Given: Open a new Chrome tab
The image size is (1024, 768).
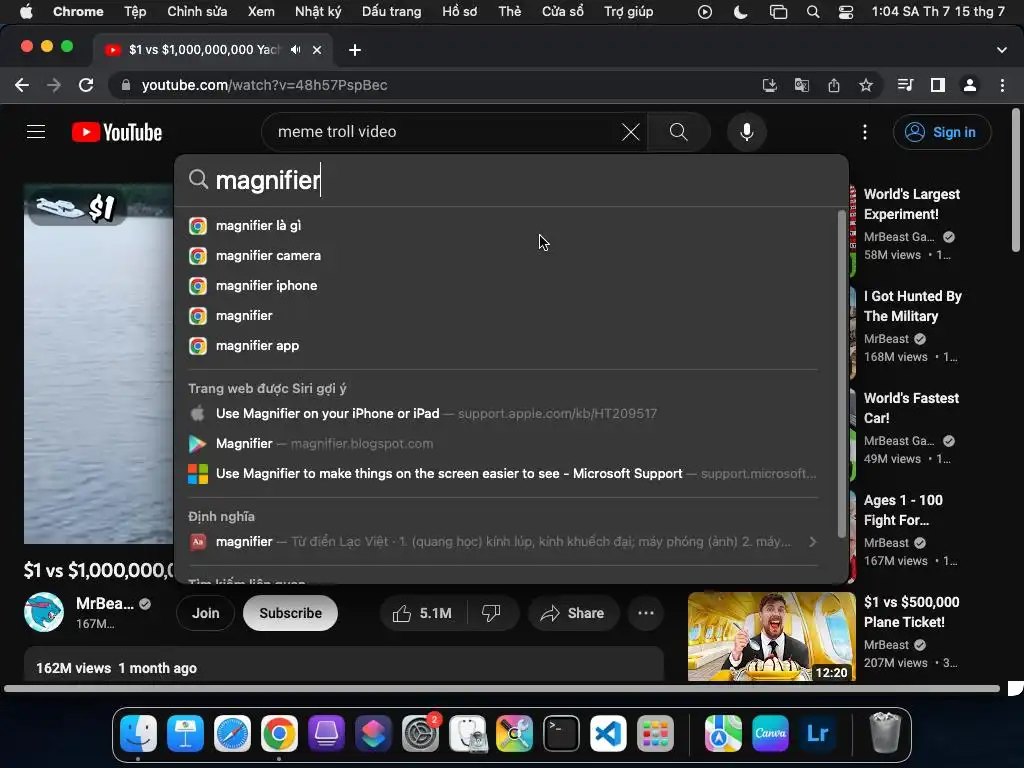Looking at the screenshot, I should coord(355,50).
